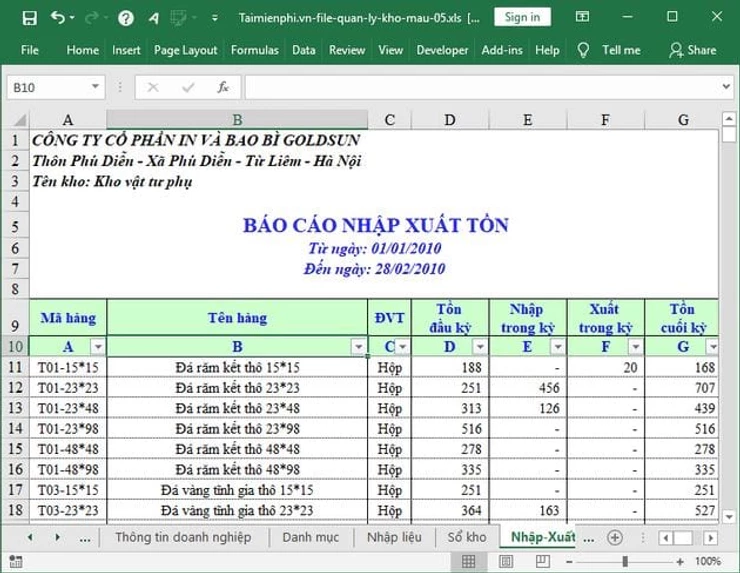This screenshot has width=740, height=573.
Task: Click the Share button
Action: [693, 50]
